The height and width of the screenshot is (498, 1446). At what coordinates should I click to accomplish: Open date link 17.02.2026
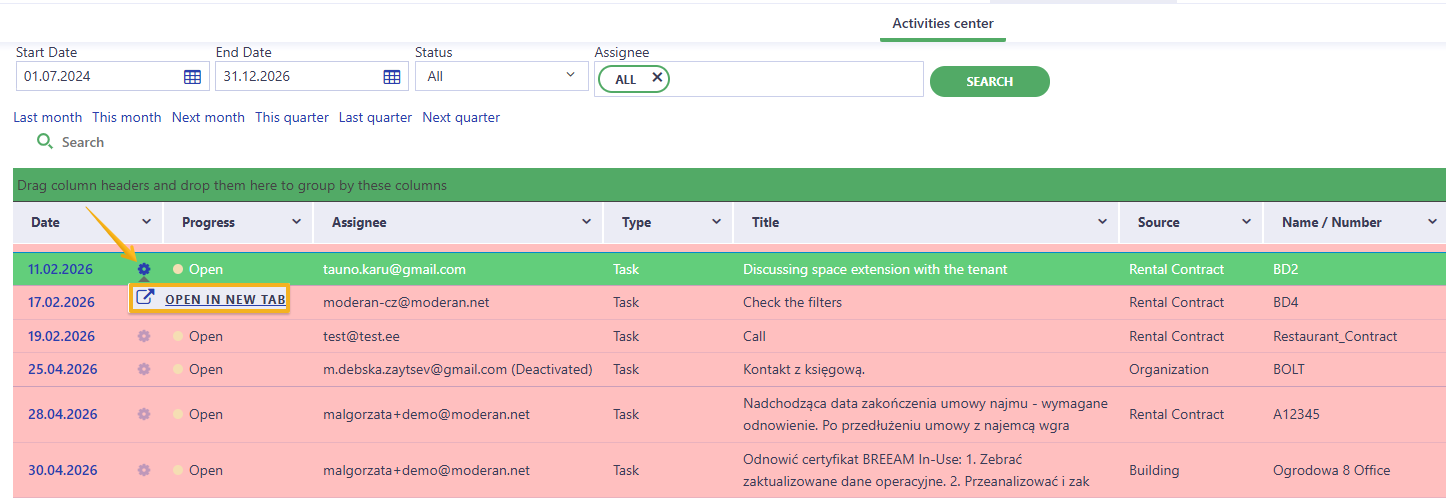tap(62, 302)
